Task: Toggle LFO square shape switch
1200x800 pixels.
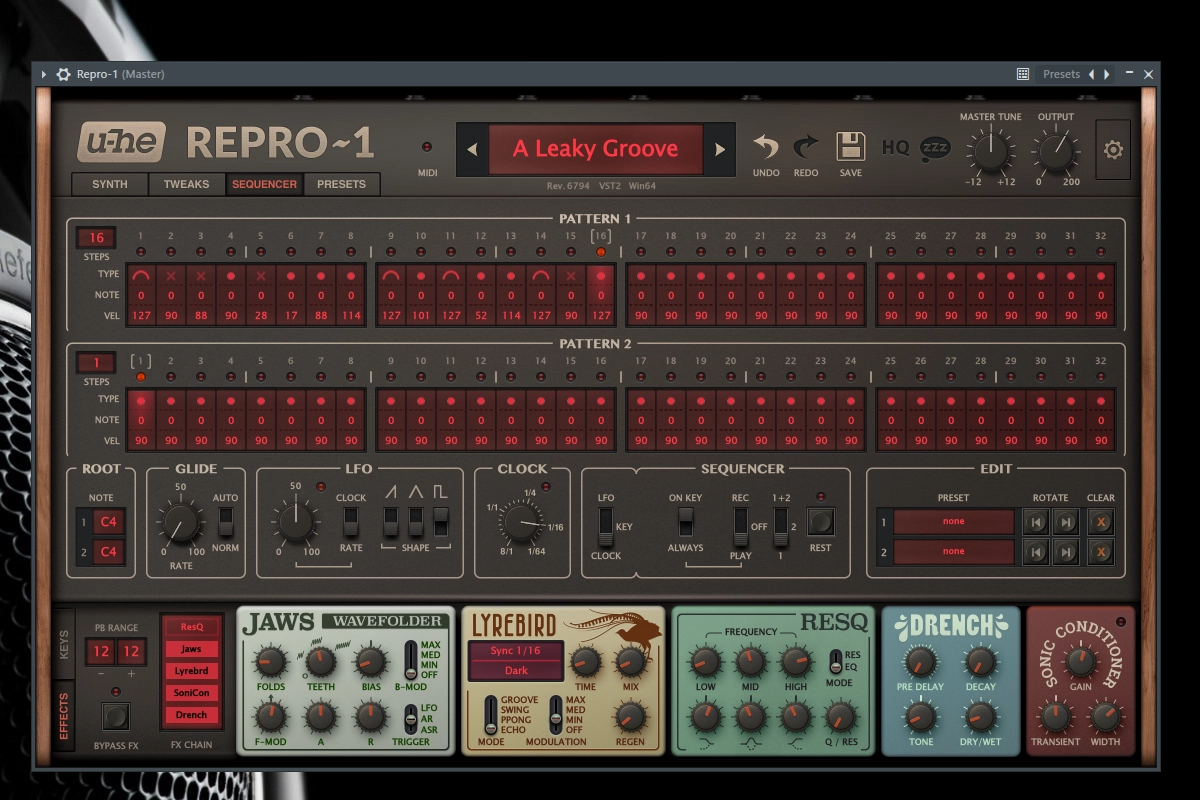Action: tap(441, 521)
